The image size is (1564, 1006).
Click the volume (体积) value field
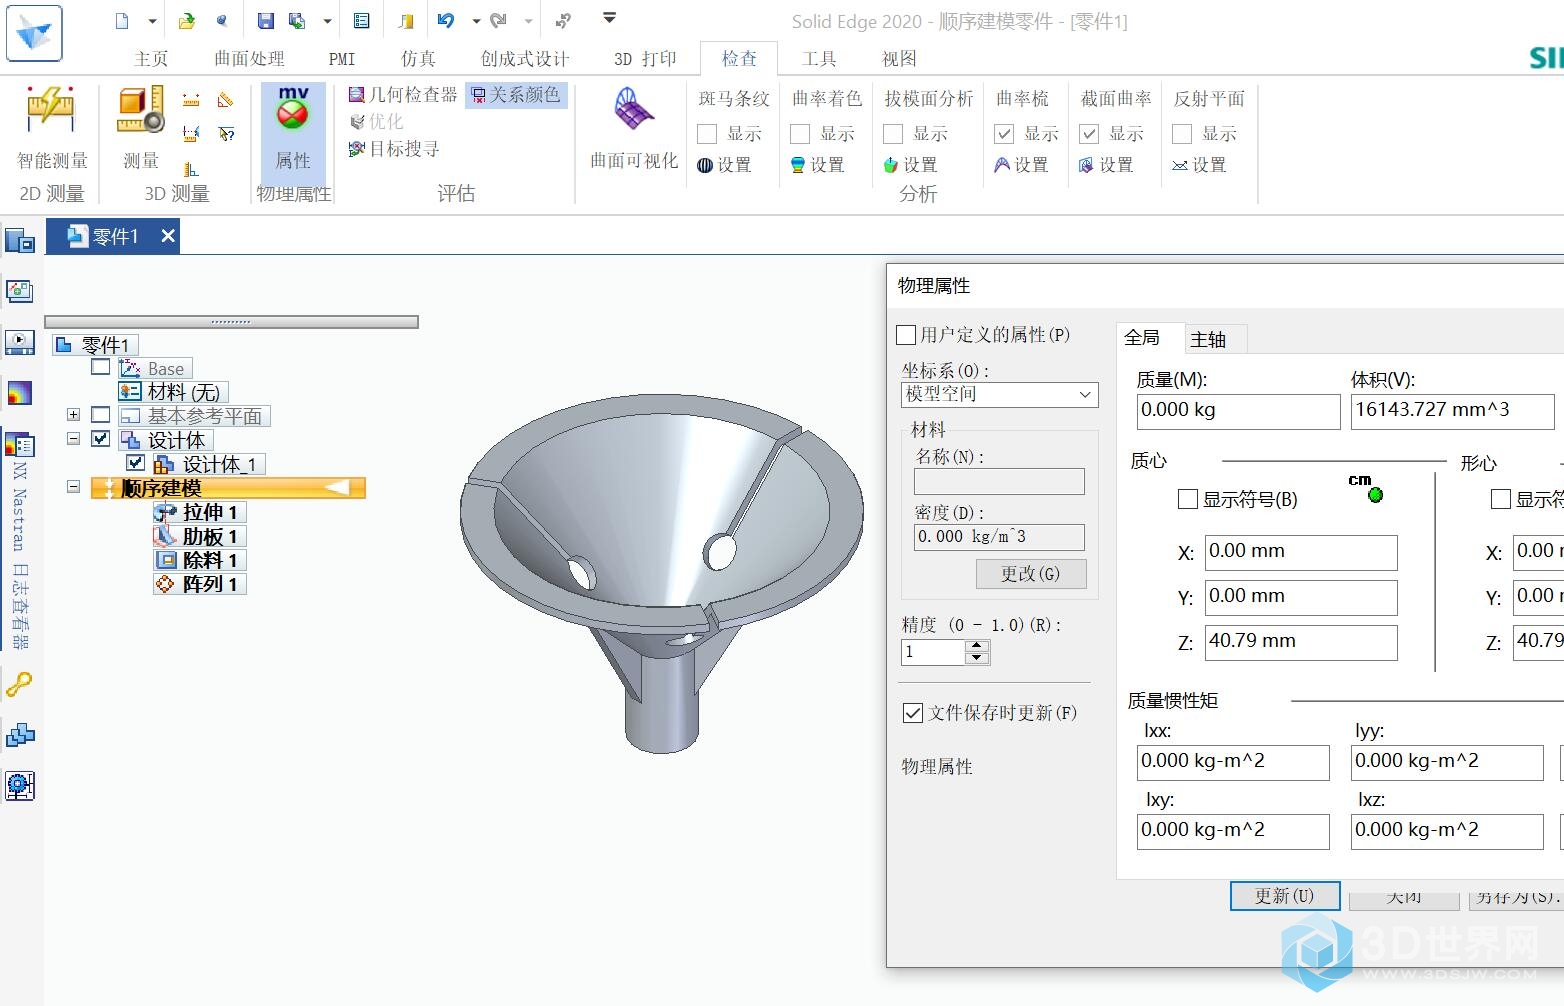point(1451,411)
